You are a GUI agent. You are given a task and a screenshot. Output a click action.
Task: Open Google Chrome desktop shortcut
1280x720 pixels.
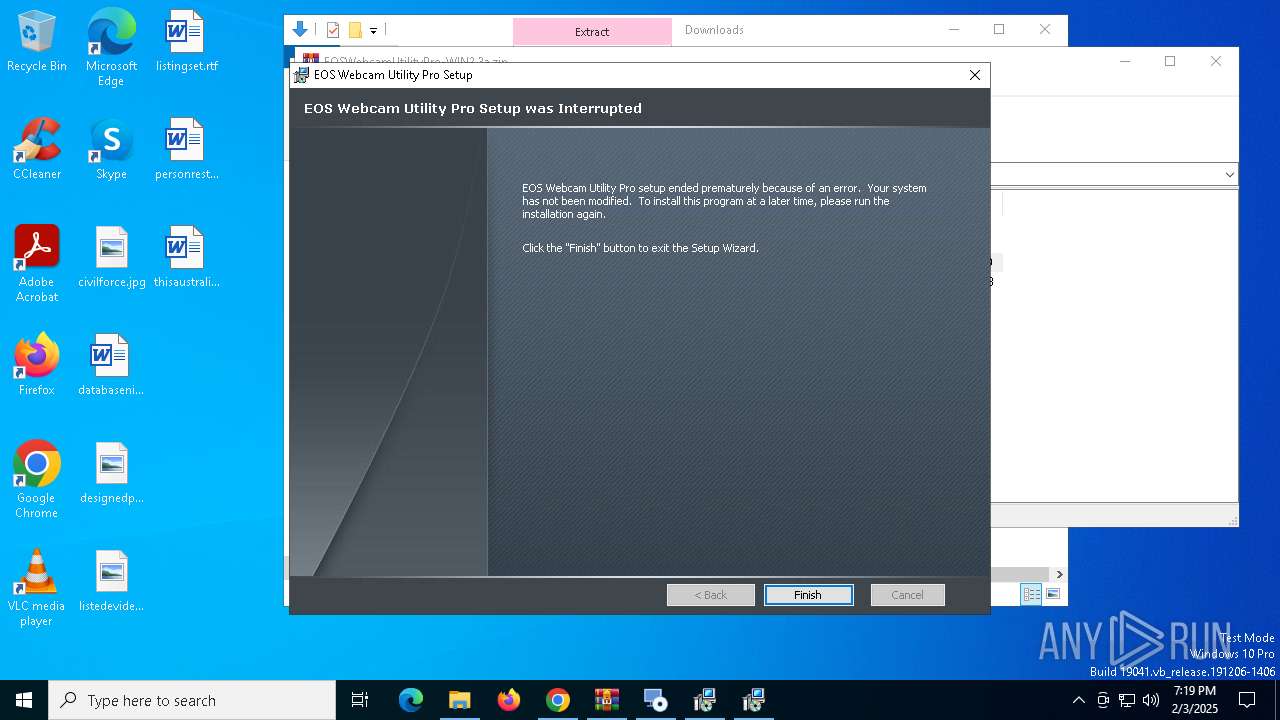coord(37,480)
